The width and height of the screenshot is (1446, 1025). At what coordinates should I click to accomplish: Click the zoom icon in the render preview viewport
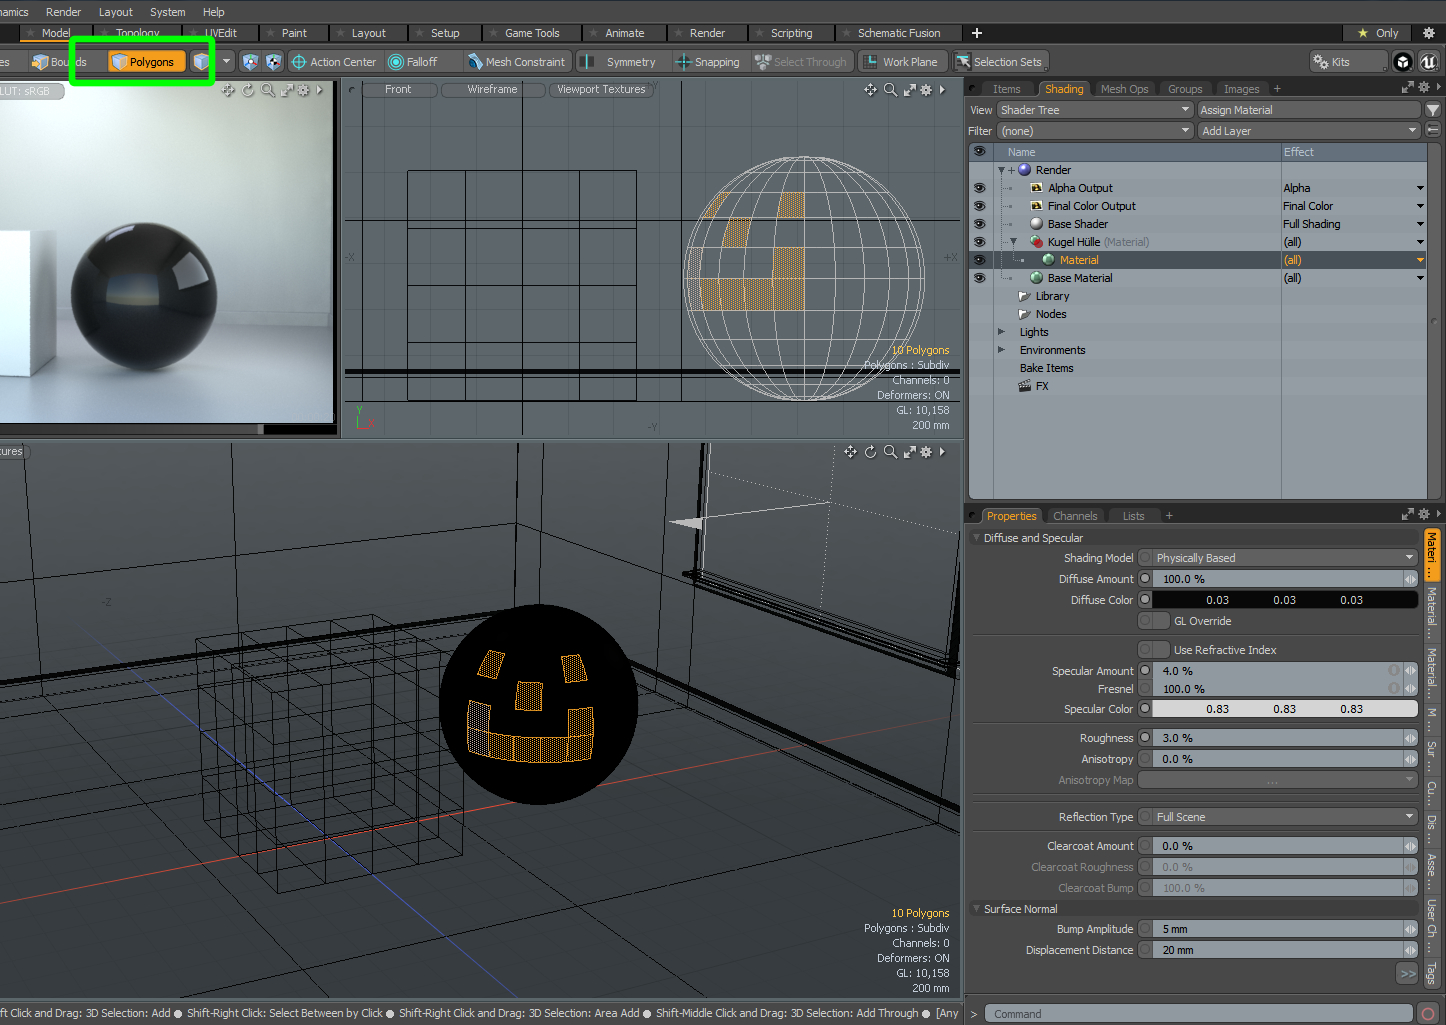click(267, 90)
